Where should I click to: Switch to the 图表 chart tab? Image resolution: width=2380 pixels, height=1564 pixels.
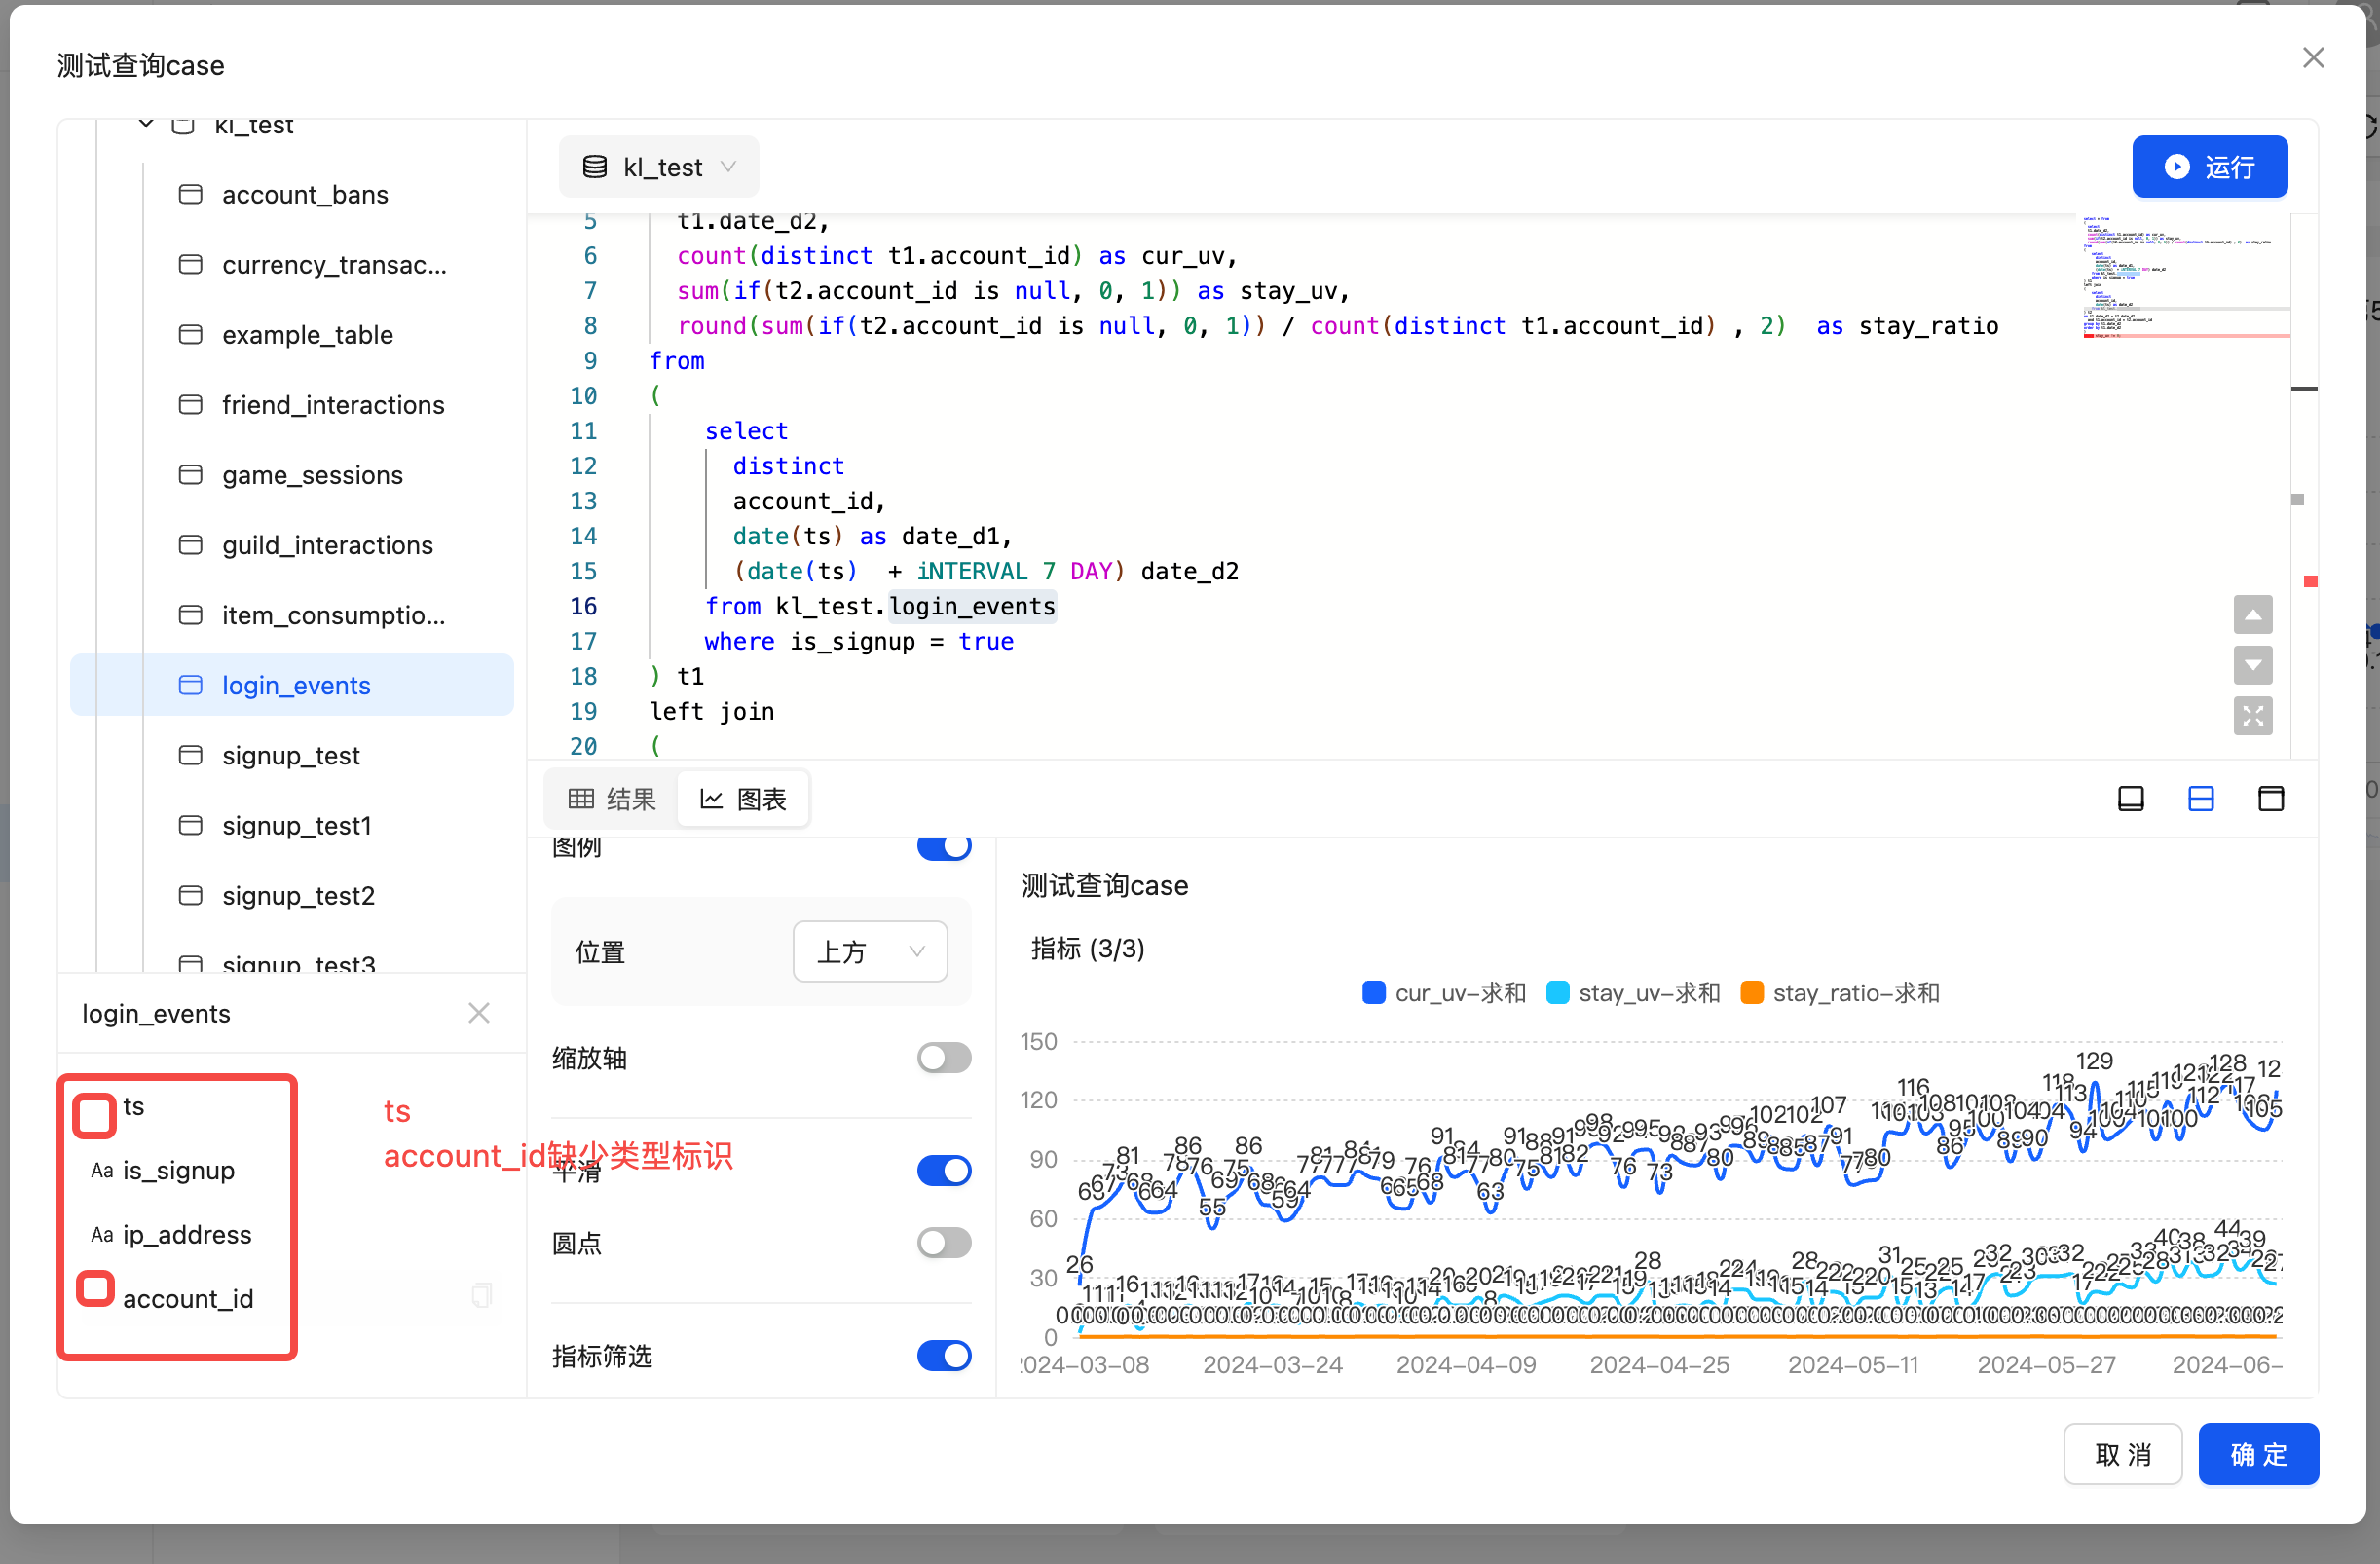[743, 798]
